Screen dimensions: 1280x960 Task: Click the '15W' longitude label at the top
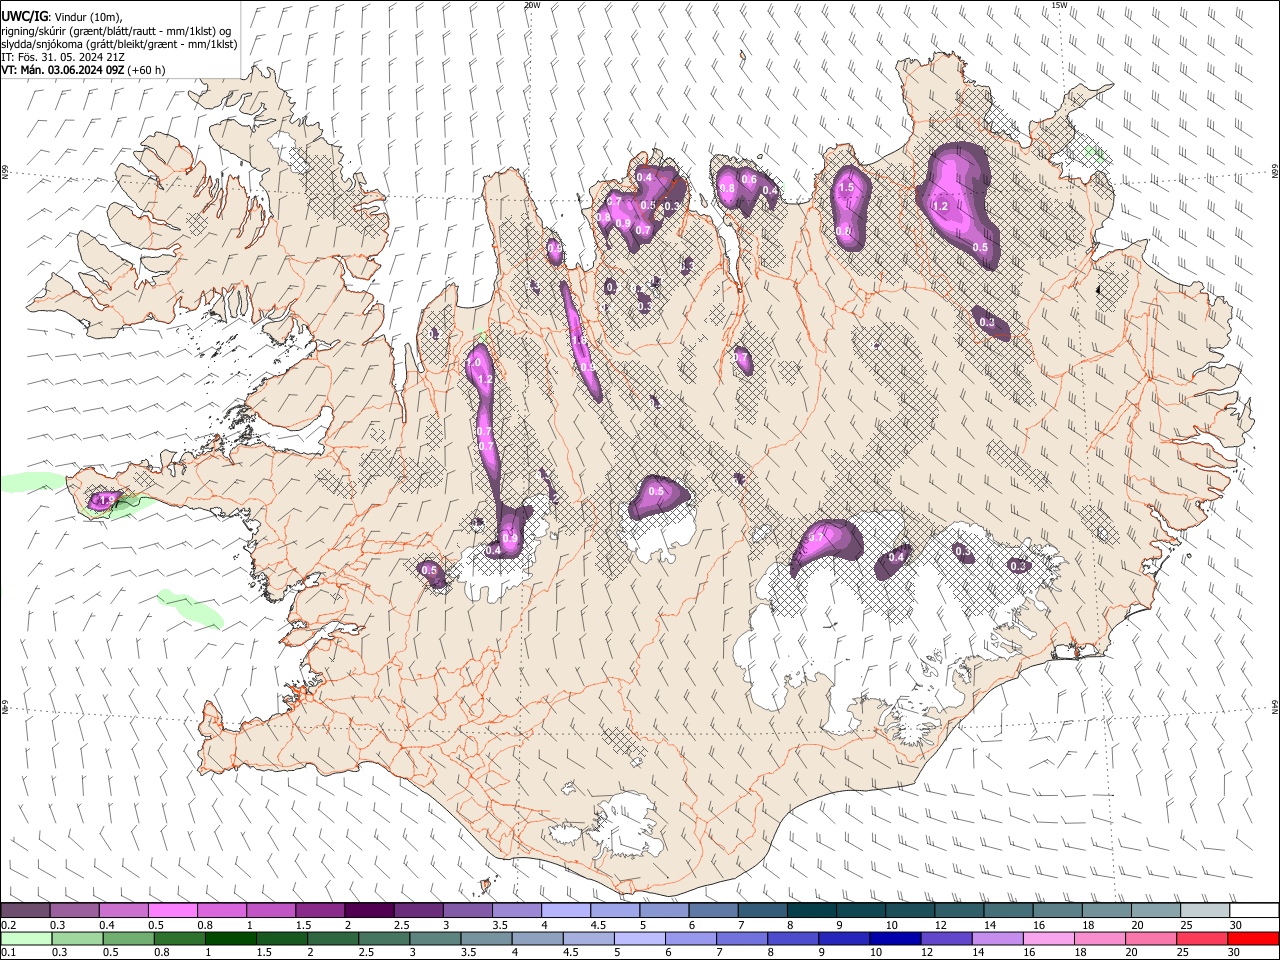(x=1059, y=5)
